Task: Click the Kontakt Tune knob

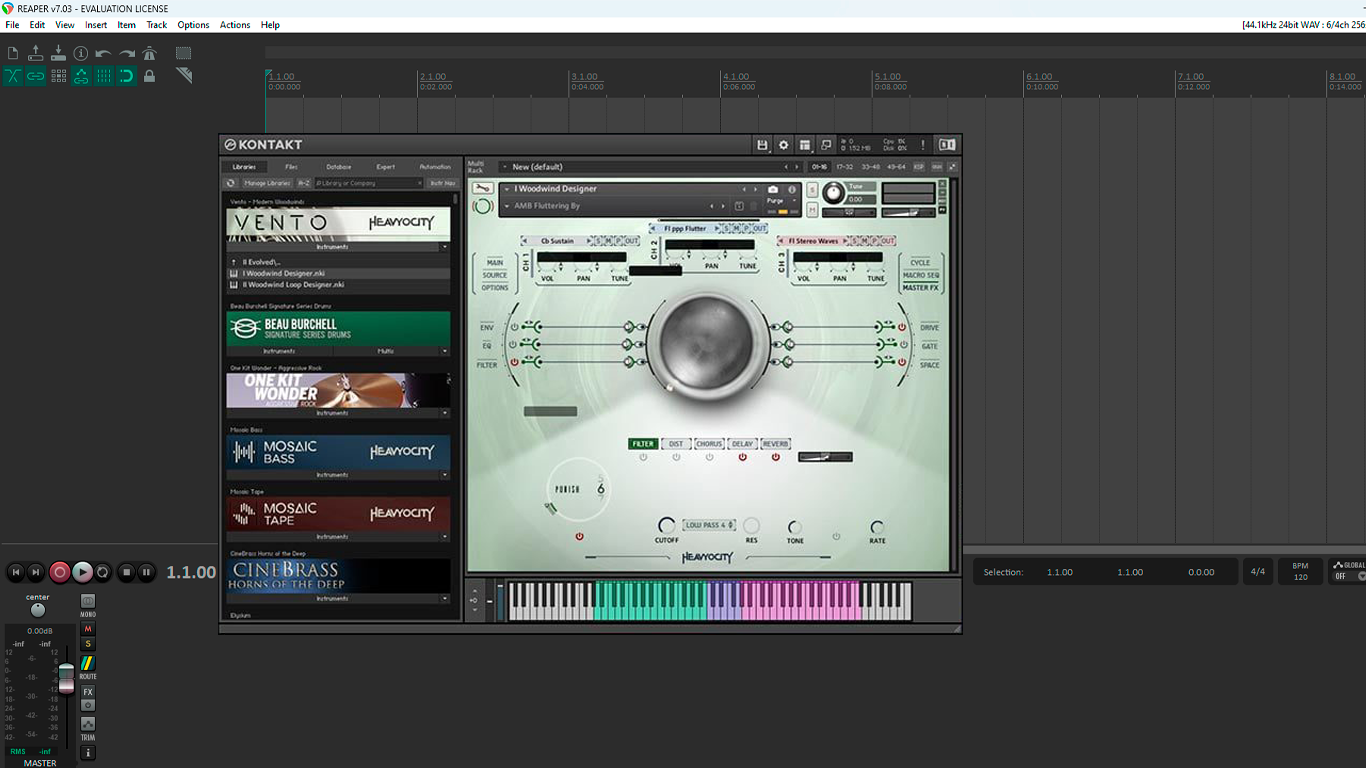Action: pyautogui.click(x=833, y=193)
